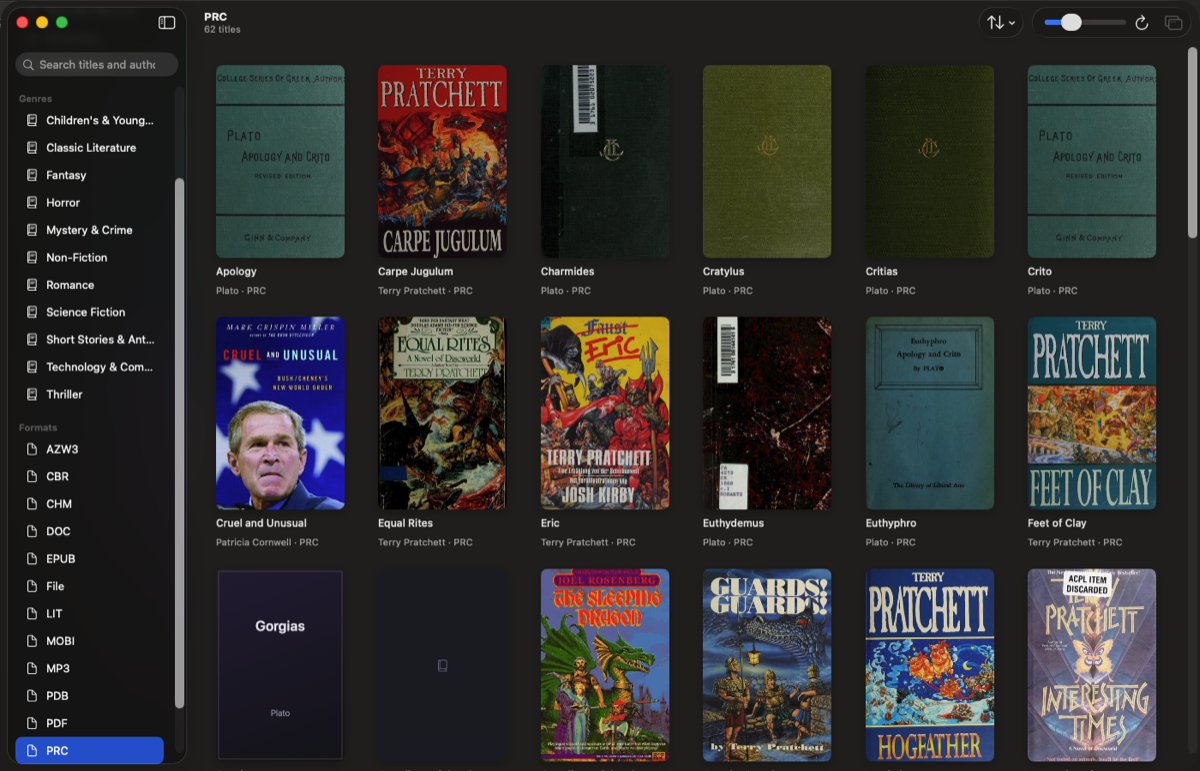The height and width of the screenshot is (771, 1200).
Task: Click the MP3 format file icon
Action: click(x=31, y=668)
